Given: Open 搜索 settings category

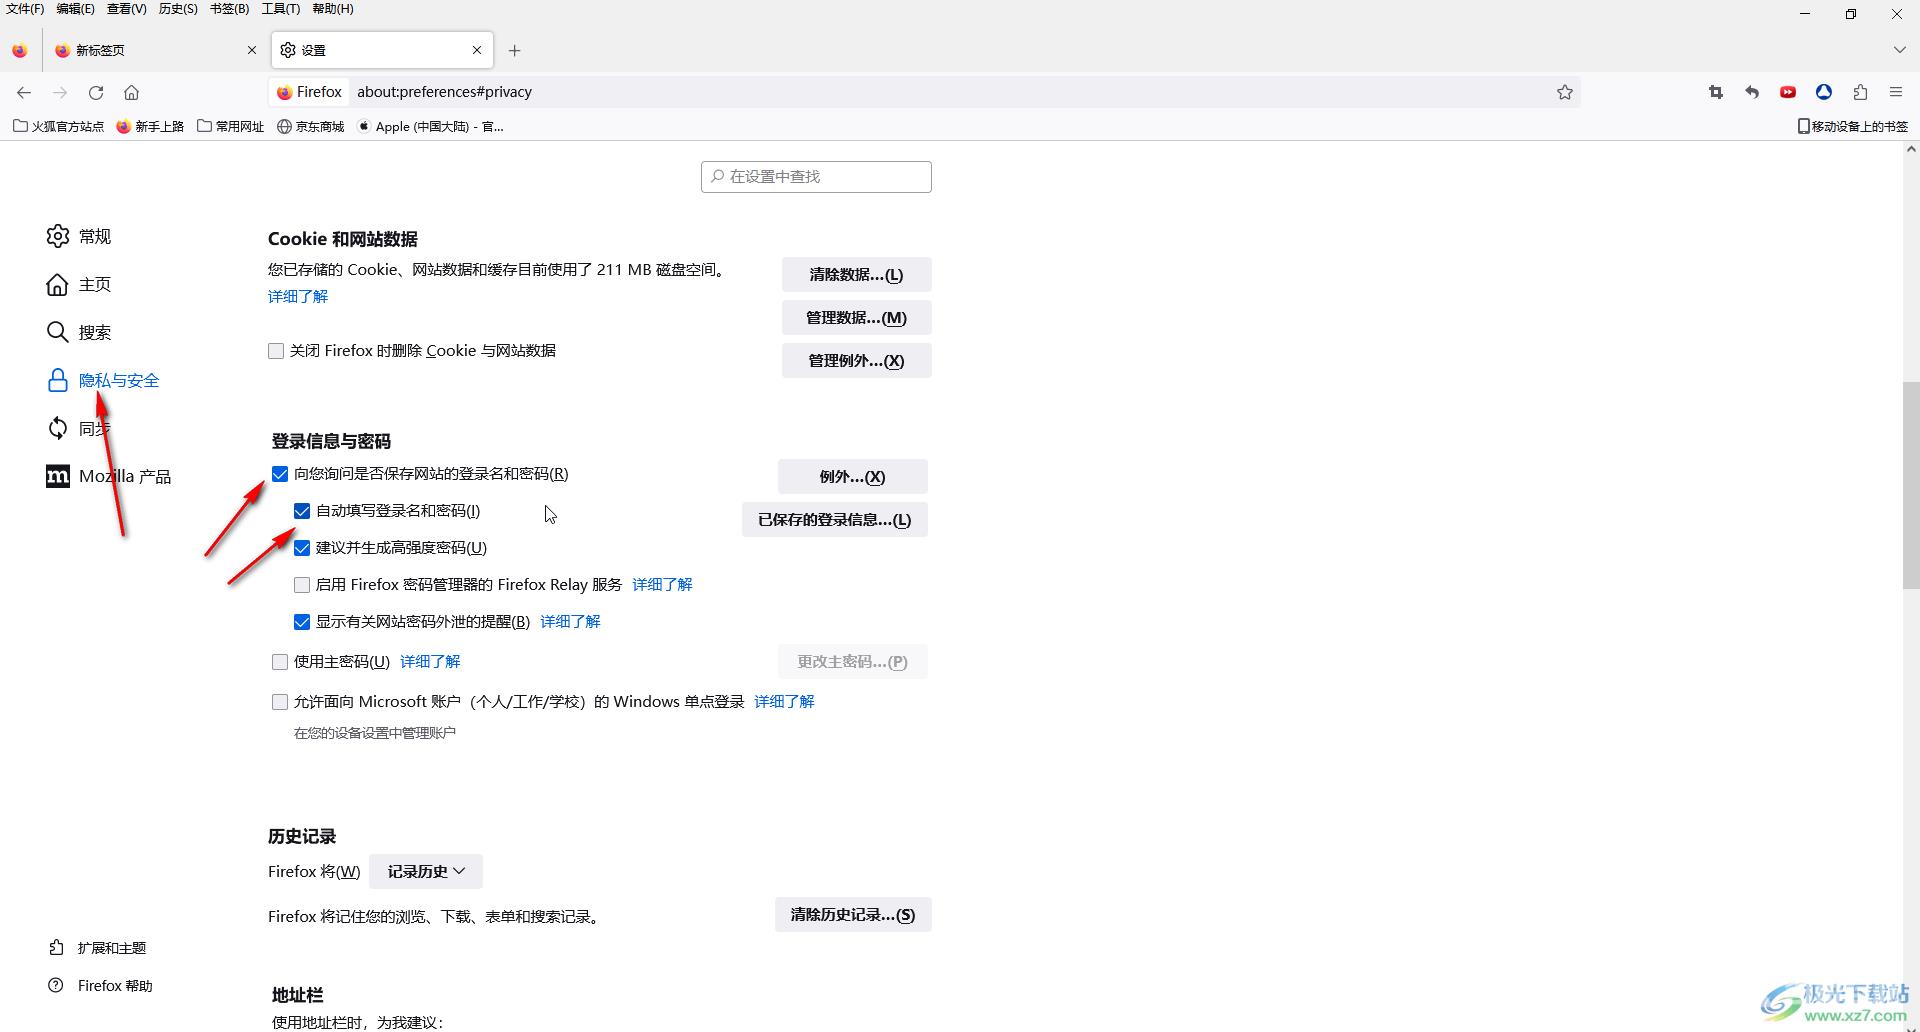Looking at the screenshot, I should [79, 332].
